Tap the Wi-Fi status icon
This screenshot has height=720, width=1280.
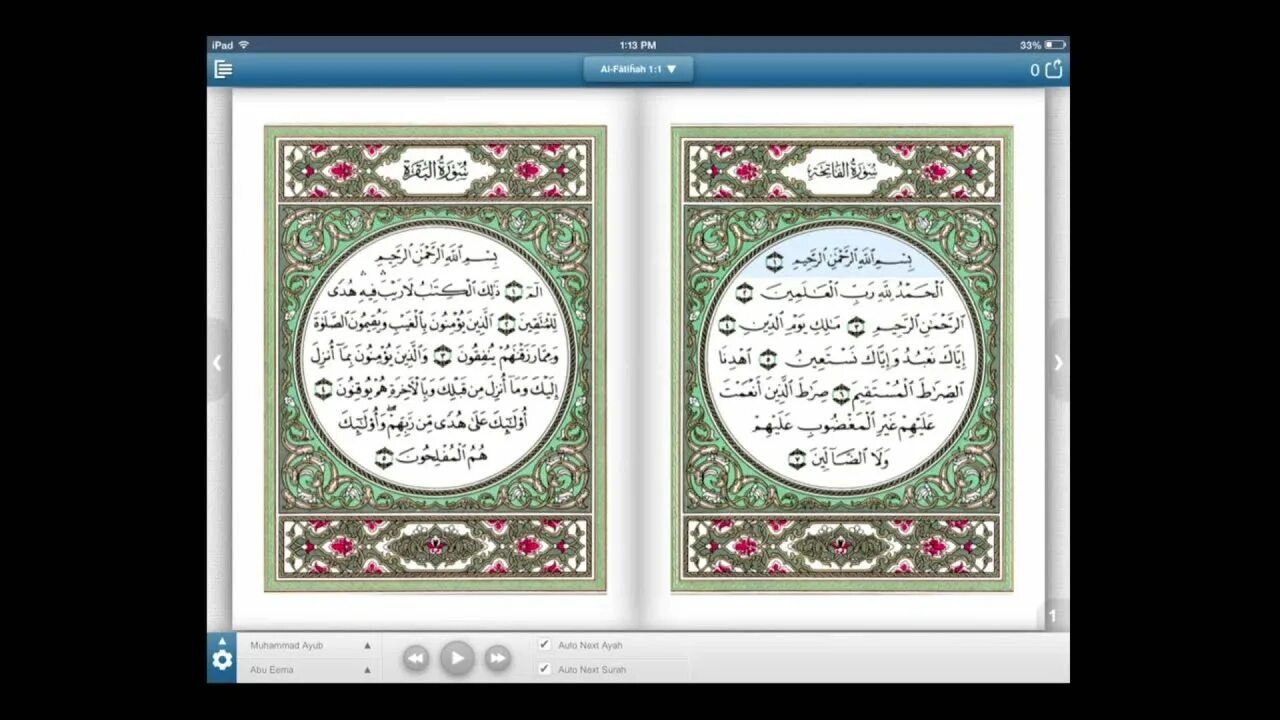pyautogui.click(x=244, y=45)
